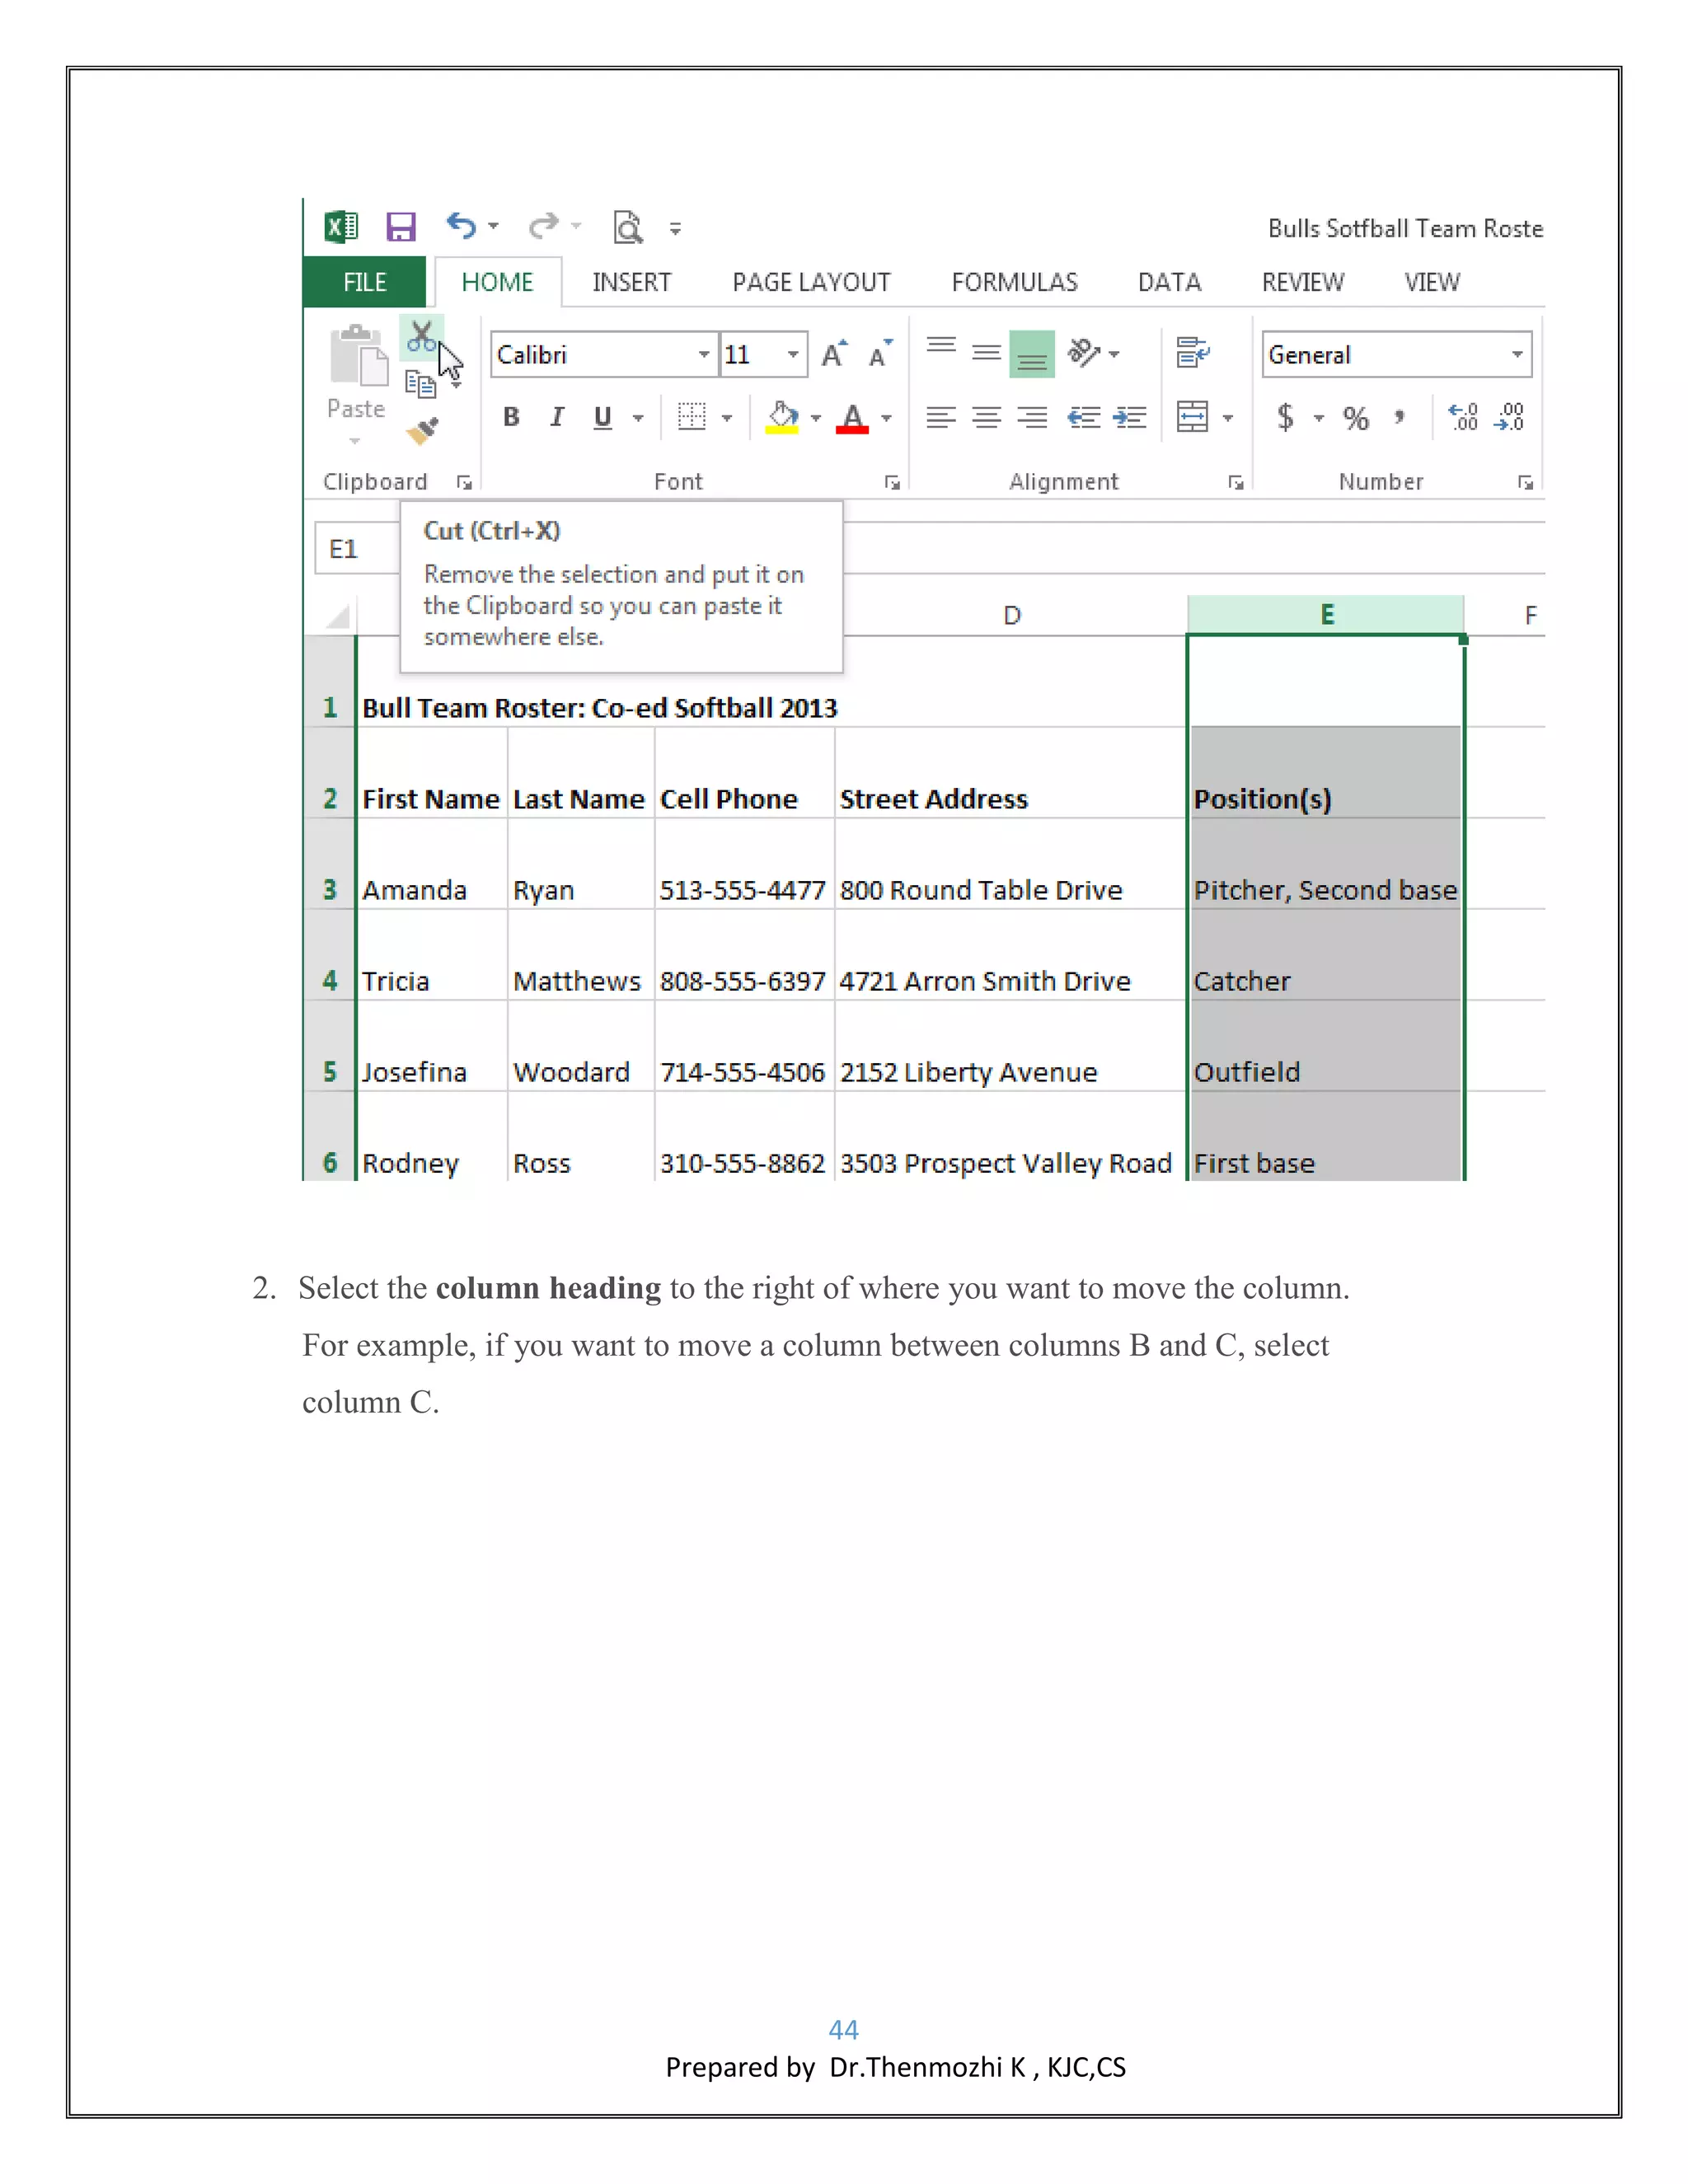Image resolution: width=1688 pixels, height=2184 pixels.
Task: Click the Format Painter brush icon
Action: click(x=423, y=431)
